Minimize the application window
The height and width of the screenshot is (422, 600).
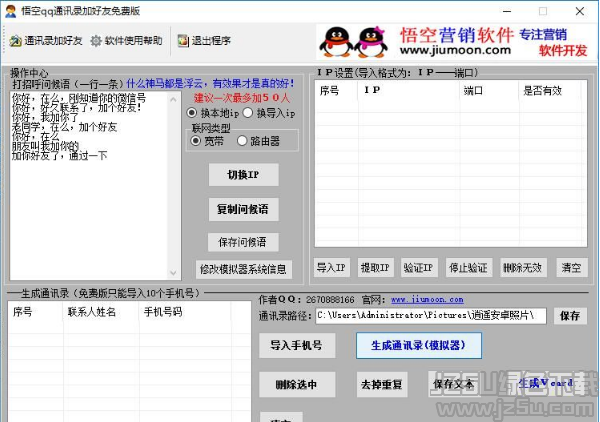[x=507, y=11]
